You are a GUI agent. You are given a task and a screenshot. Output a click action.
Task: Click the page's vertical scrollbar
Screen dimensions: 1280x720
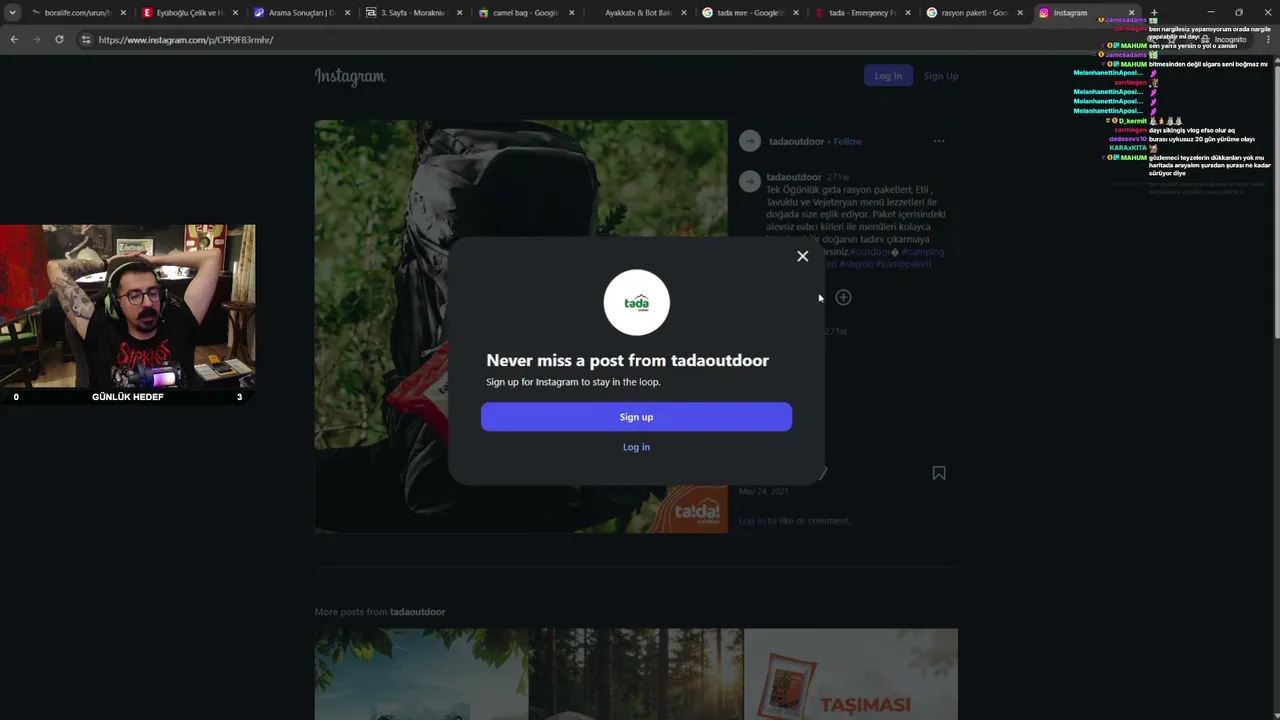[1276, 200]
